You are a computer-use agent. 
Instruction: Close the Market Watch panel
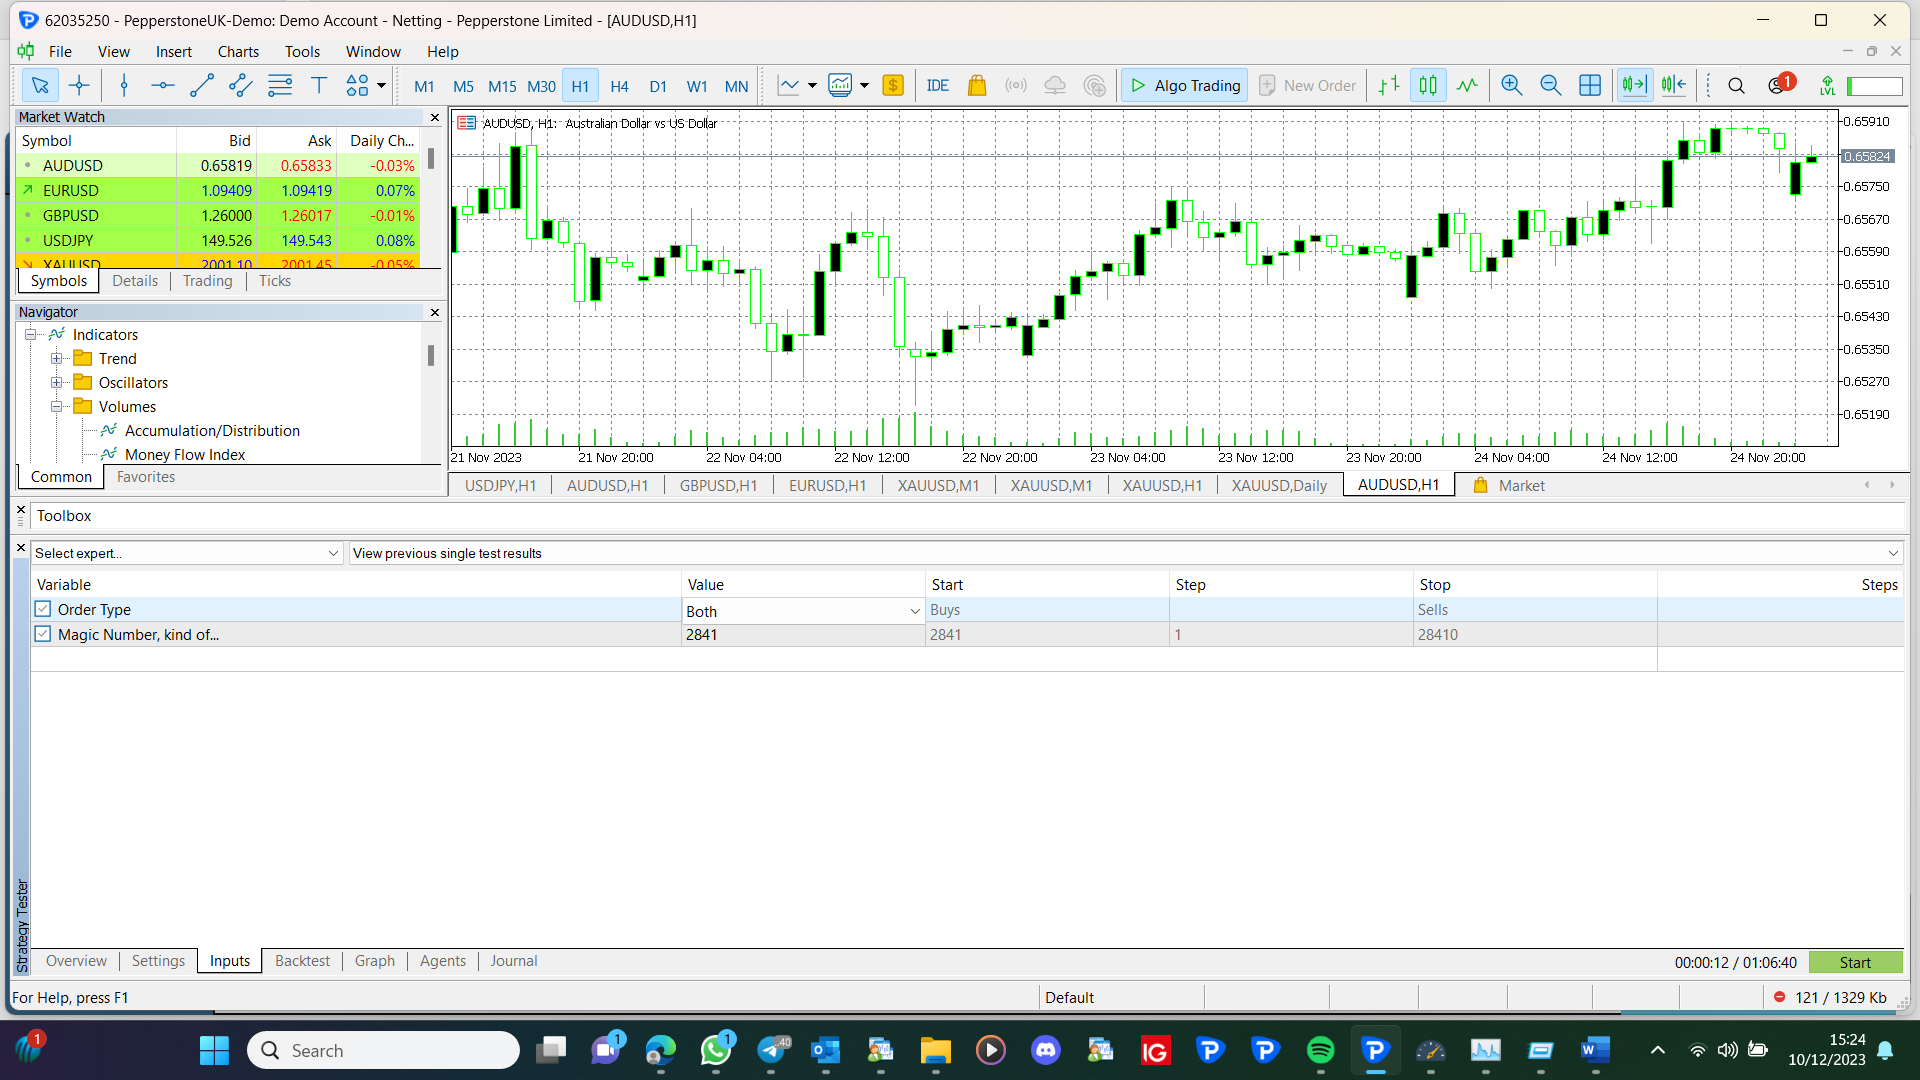coord(435,117)
